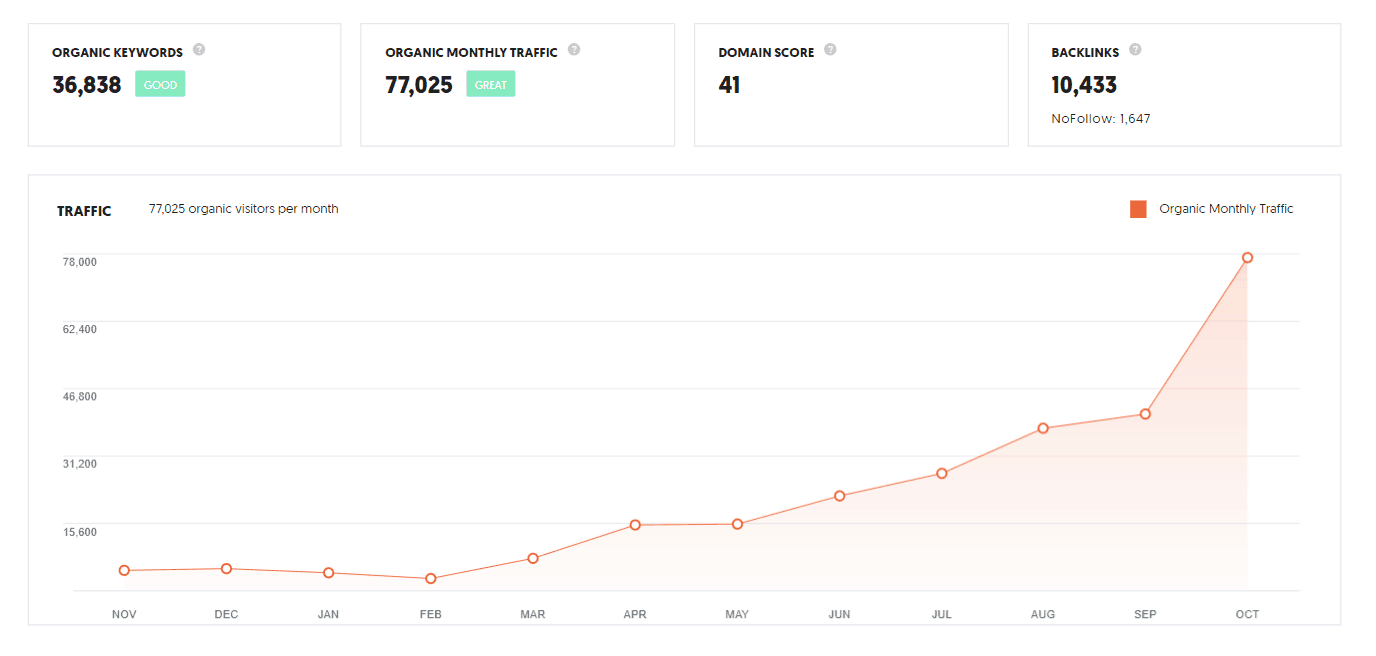Screen dimensions: 1376x656
Task: Select the JAN data point on chart
Action: (x=328, y=573)
